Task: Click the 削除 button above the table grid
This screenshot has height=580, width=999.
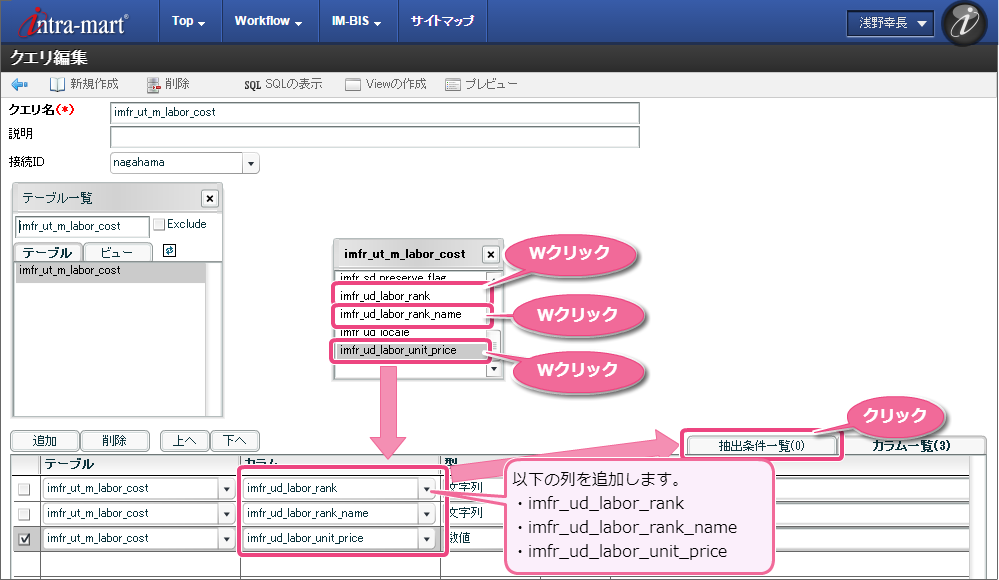Action: (115, 440)
